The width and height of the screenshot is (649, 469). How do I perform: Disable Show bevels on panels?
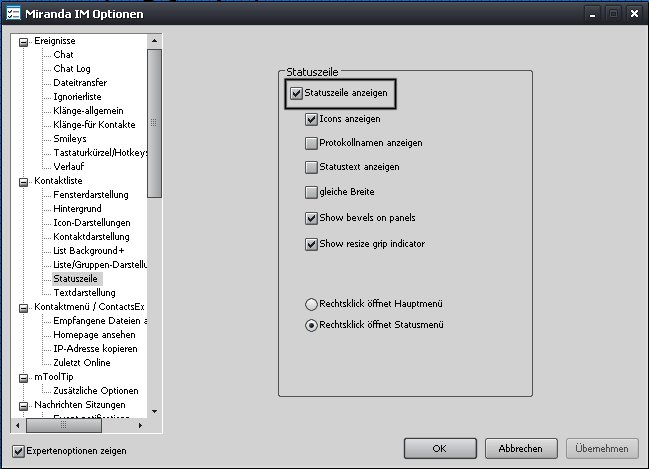[x=311, y=218]
